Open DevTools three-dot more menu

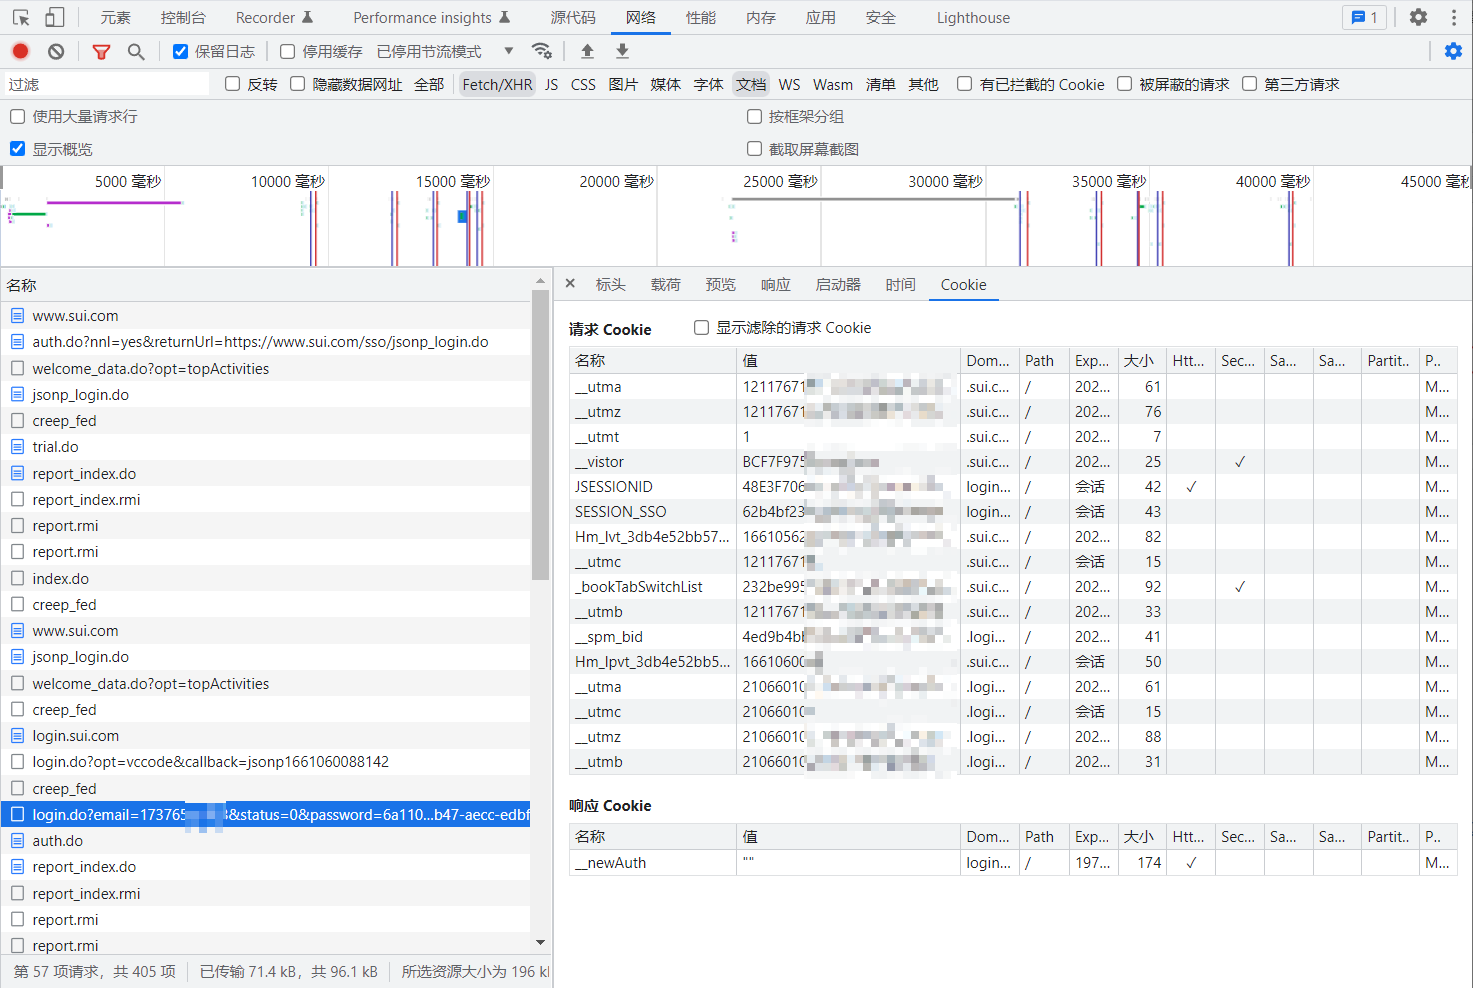click(1453, 17)
